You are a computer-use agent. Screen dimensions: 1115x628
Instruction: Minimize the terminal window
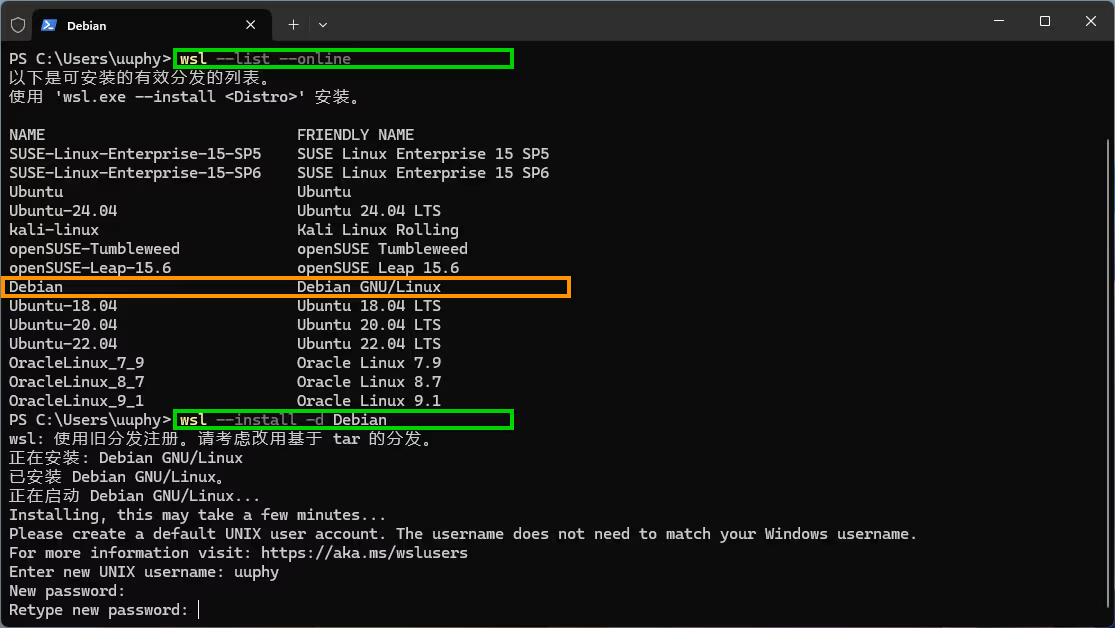point(998,21)
